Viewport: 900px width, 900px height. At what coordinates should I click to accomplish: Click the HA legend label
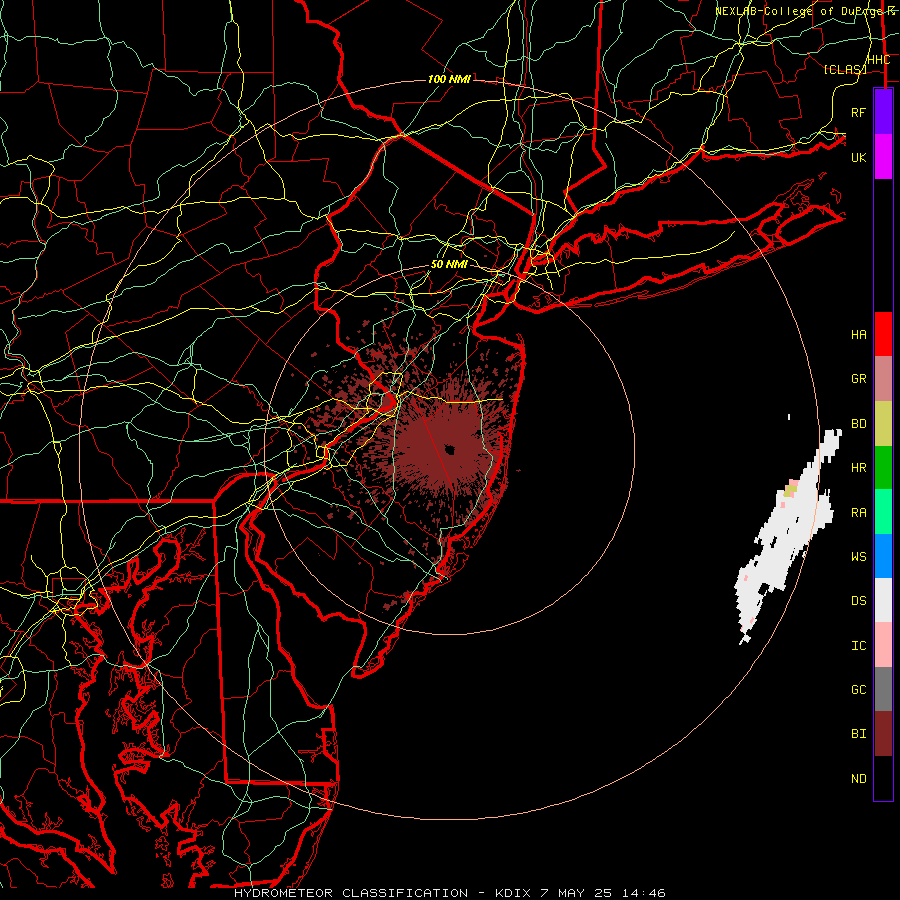(x=858, y=335)
